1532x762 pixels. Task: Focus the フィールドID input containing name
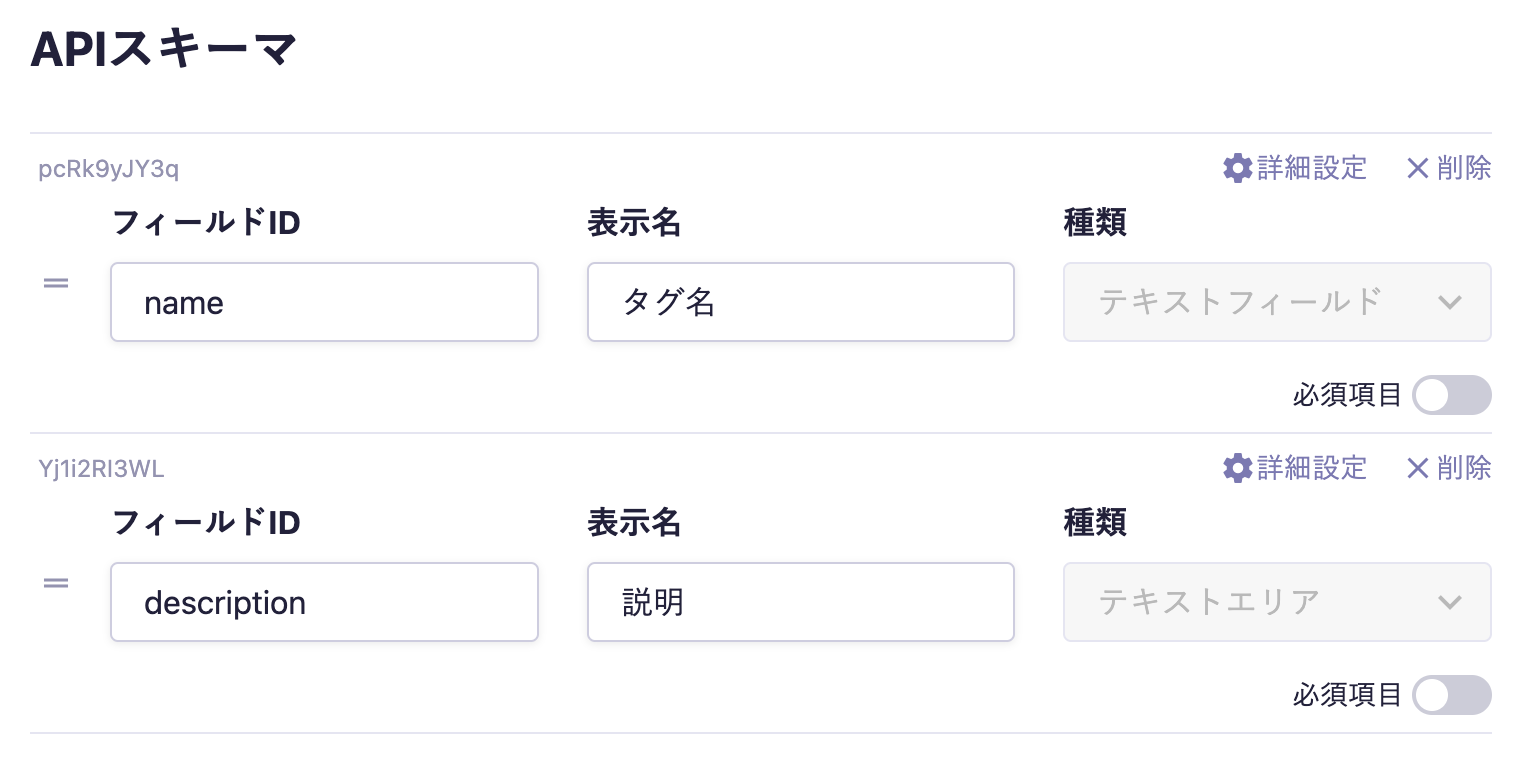pos(324,302)
